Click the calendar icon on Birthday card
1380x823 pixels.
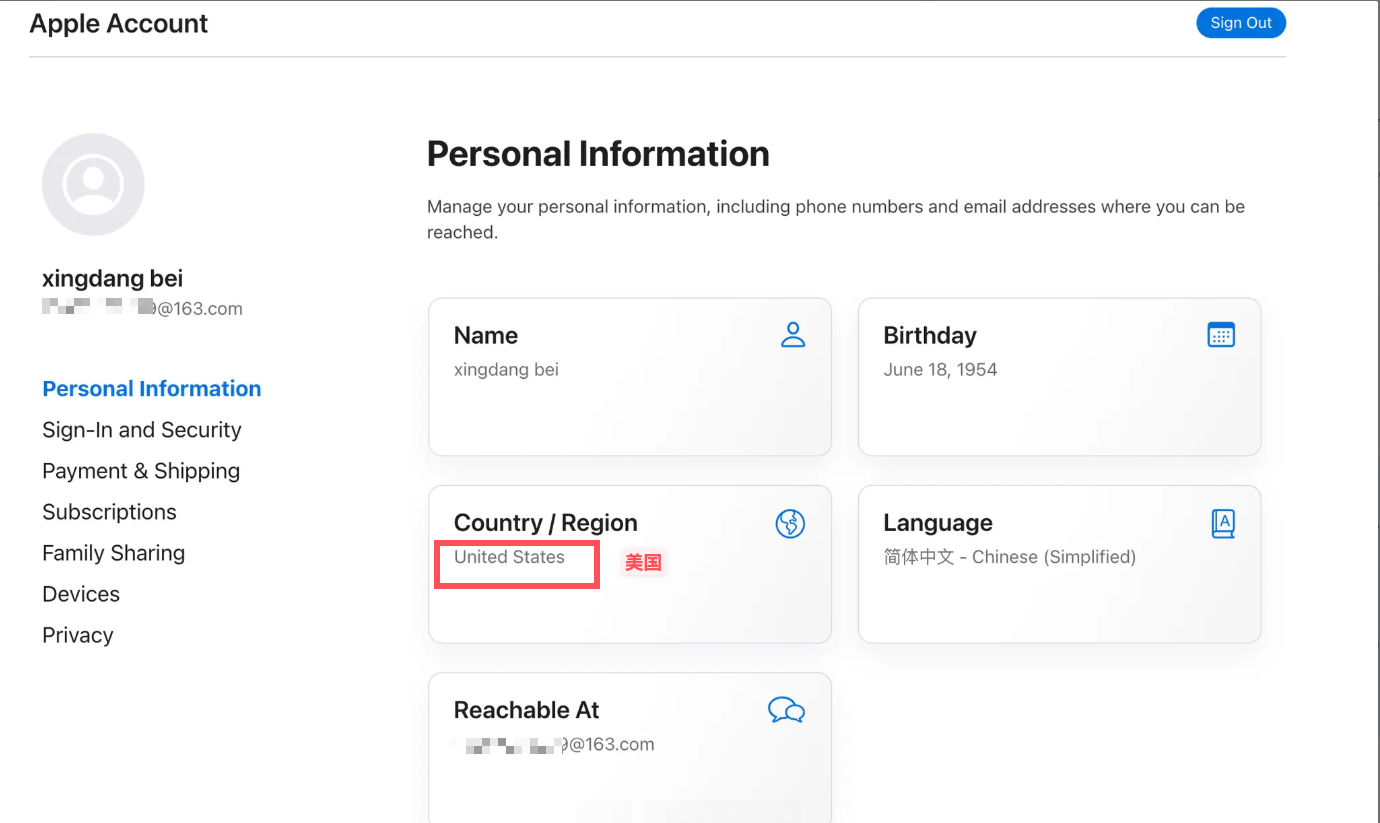(1221, 335)
